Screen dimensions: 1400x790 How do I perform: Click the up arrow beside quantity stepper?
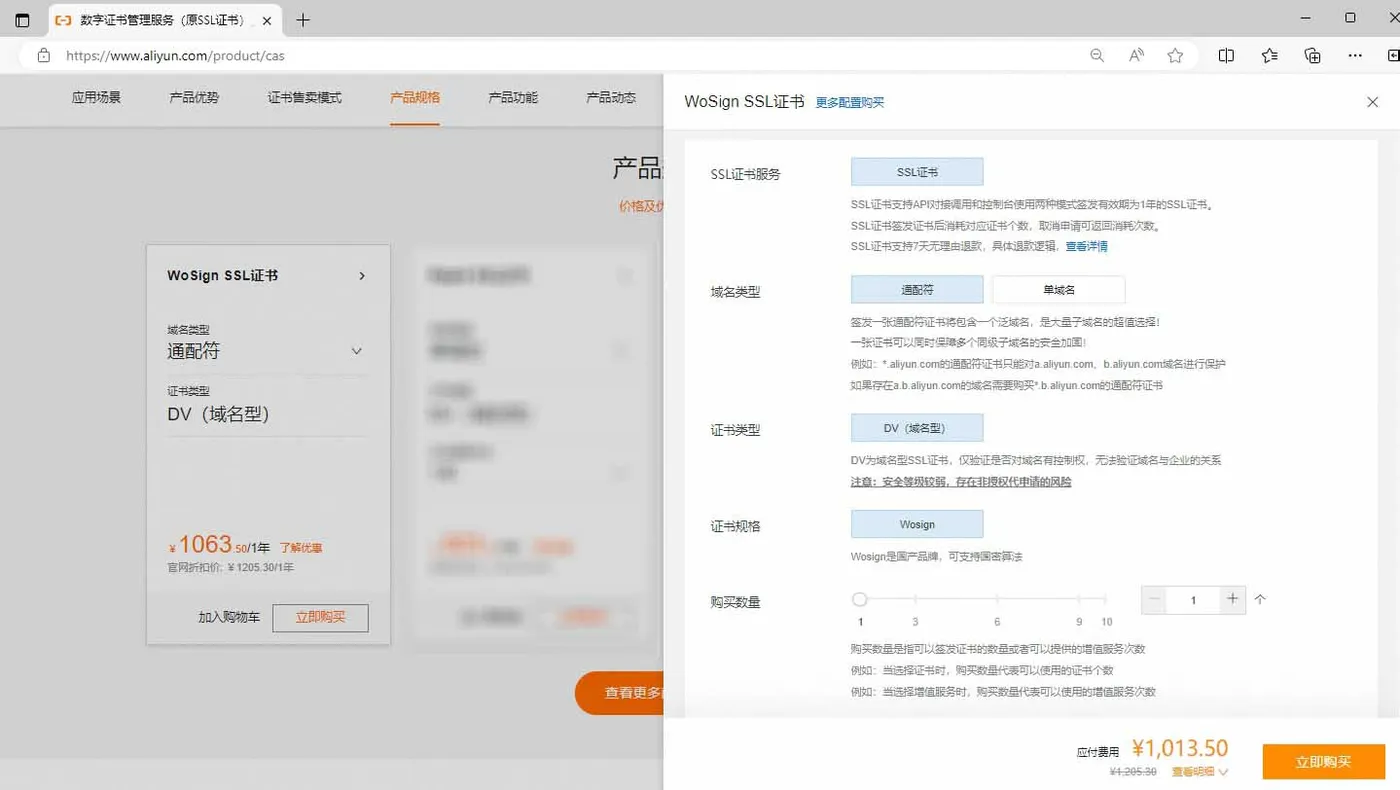pyautogui.click(x=1260, y=599)
